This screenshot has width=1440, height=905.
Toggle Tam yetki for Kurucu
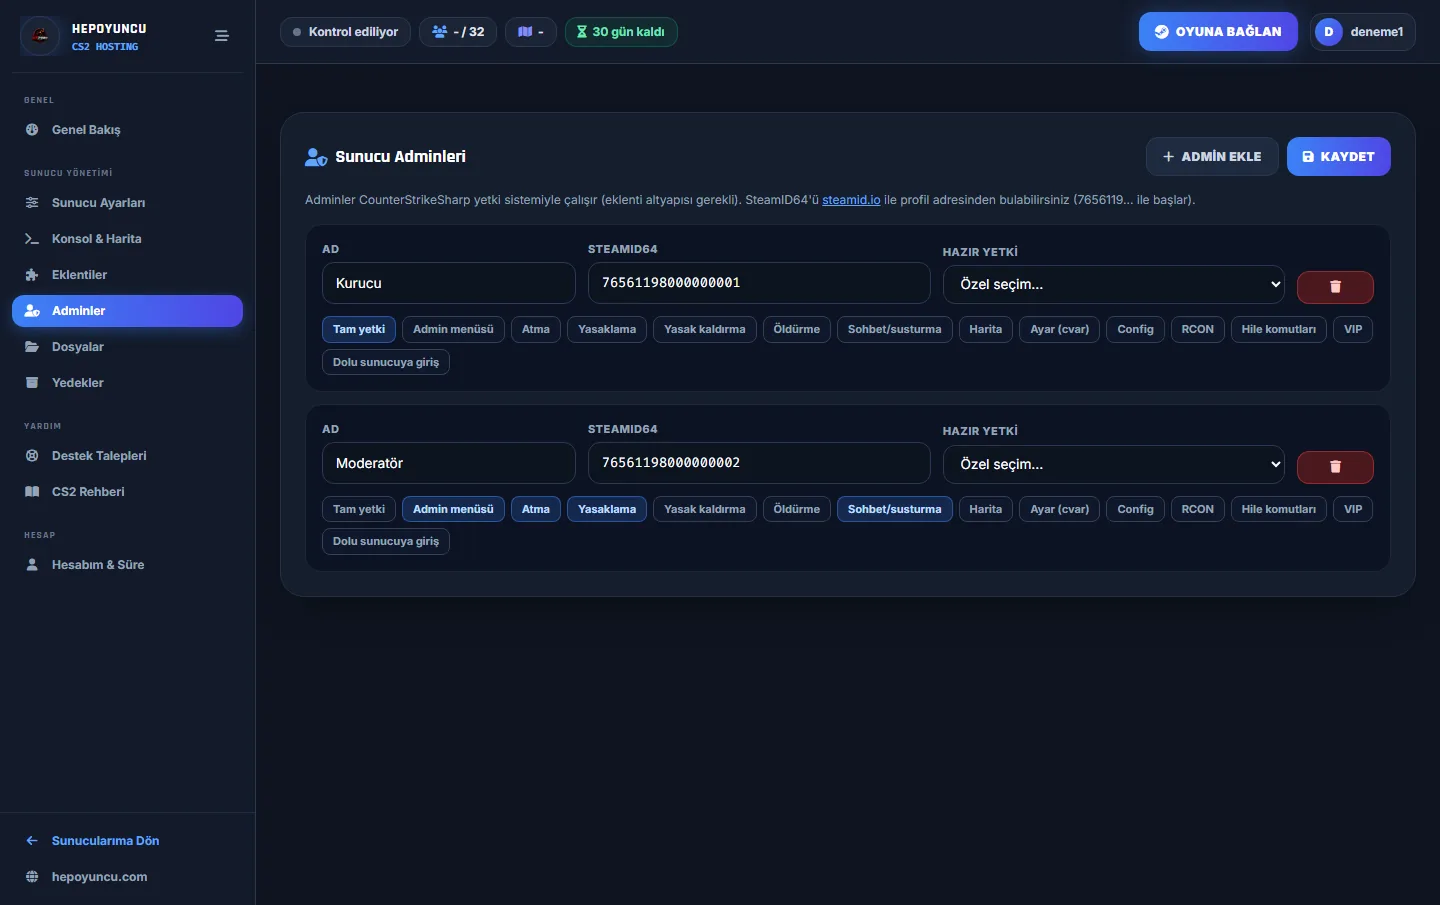point(359,330)
